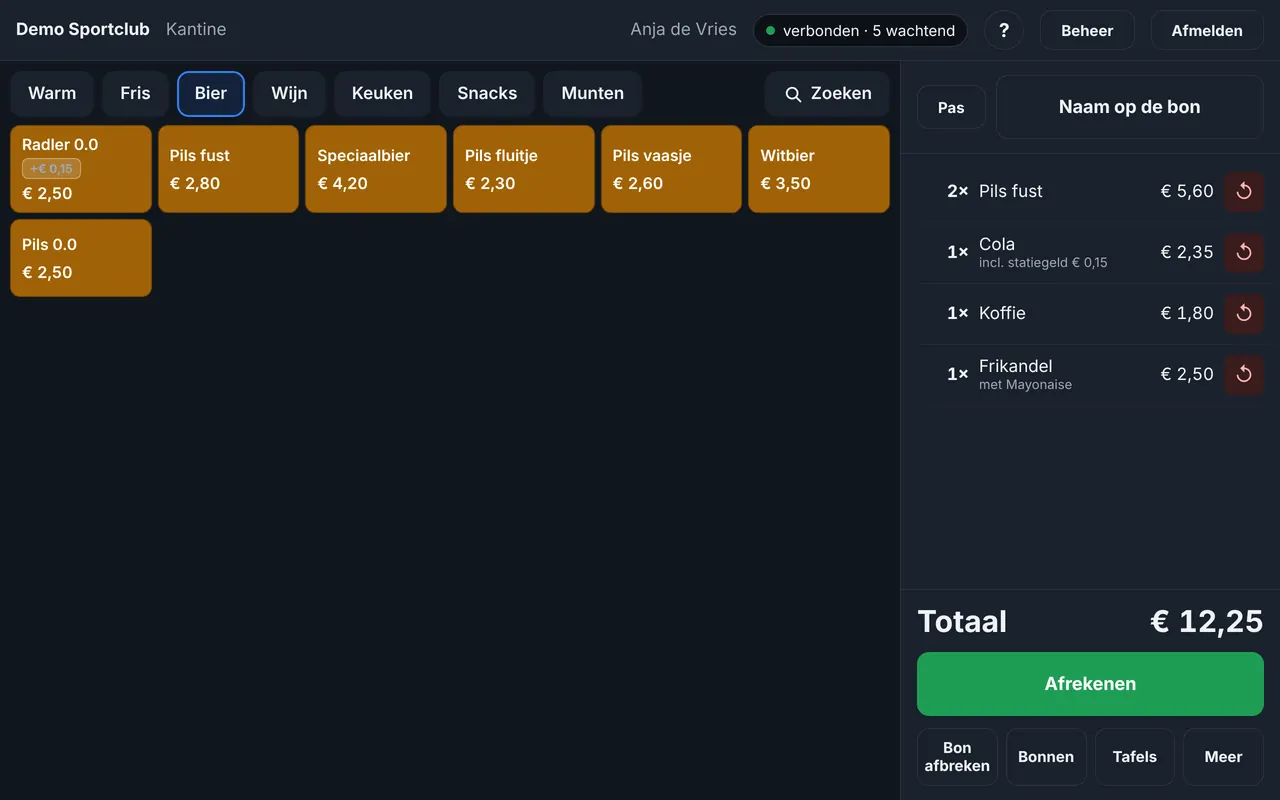1280x800 pixels.
Task: Undo the Cola order line
Action: pyautogui.click(x=1244, y=252)
